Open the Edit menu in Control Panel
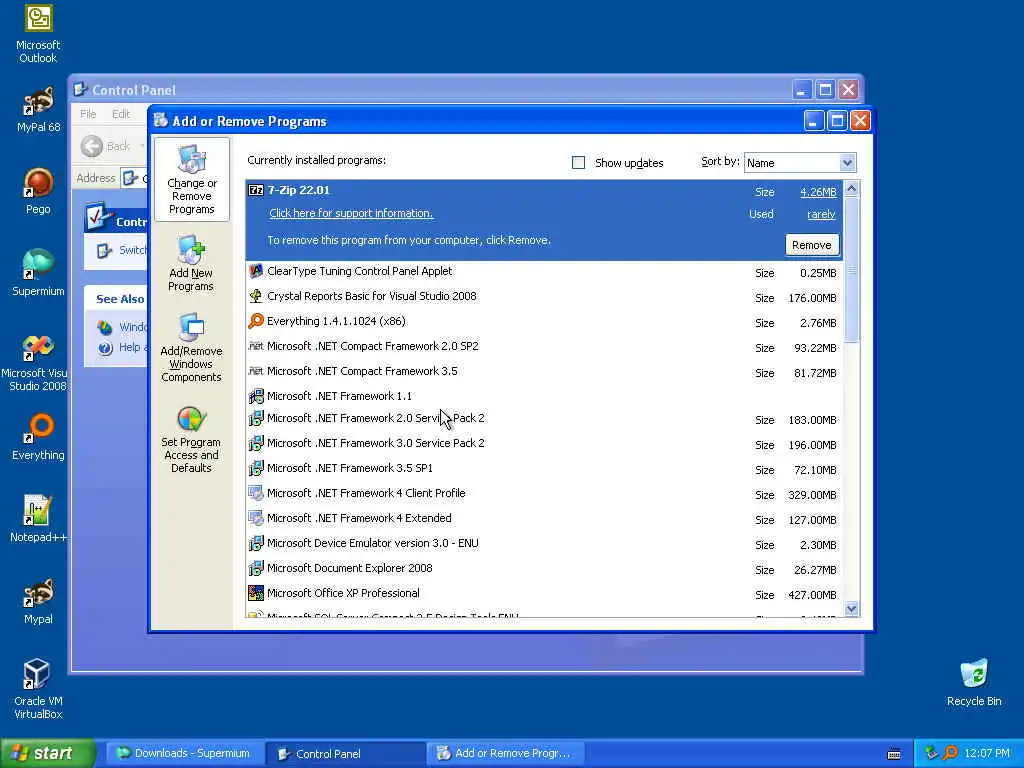Image resolution: width=1024 pixels, height=768 pixels. [x=121, y=114]
